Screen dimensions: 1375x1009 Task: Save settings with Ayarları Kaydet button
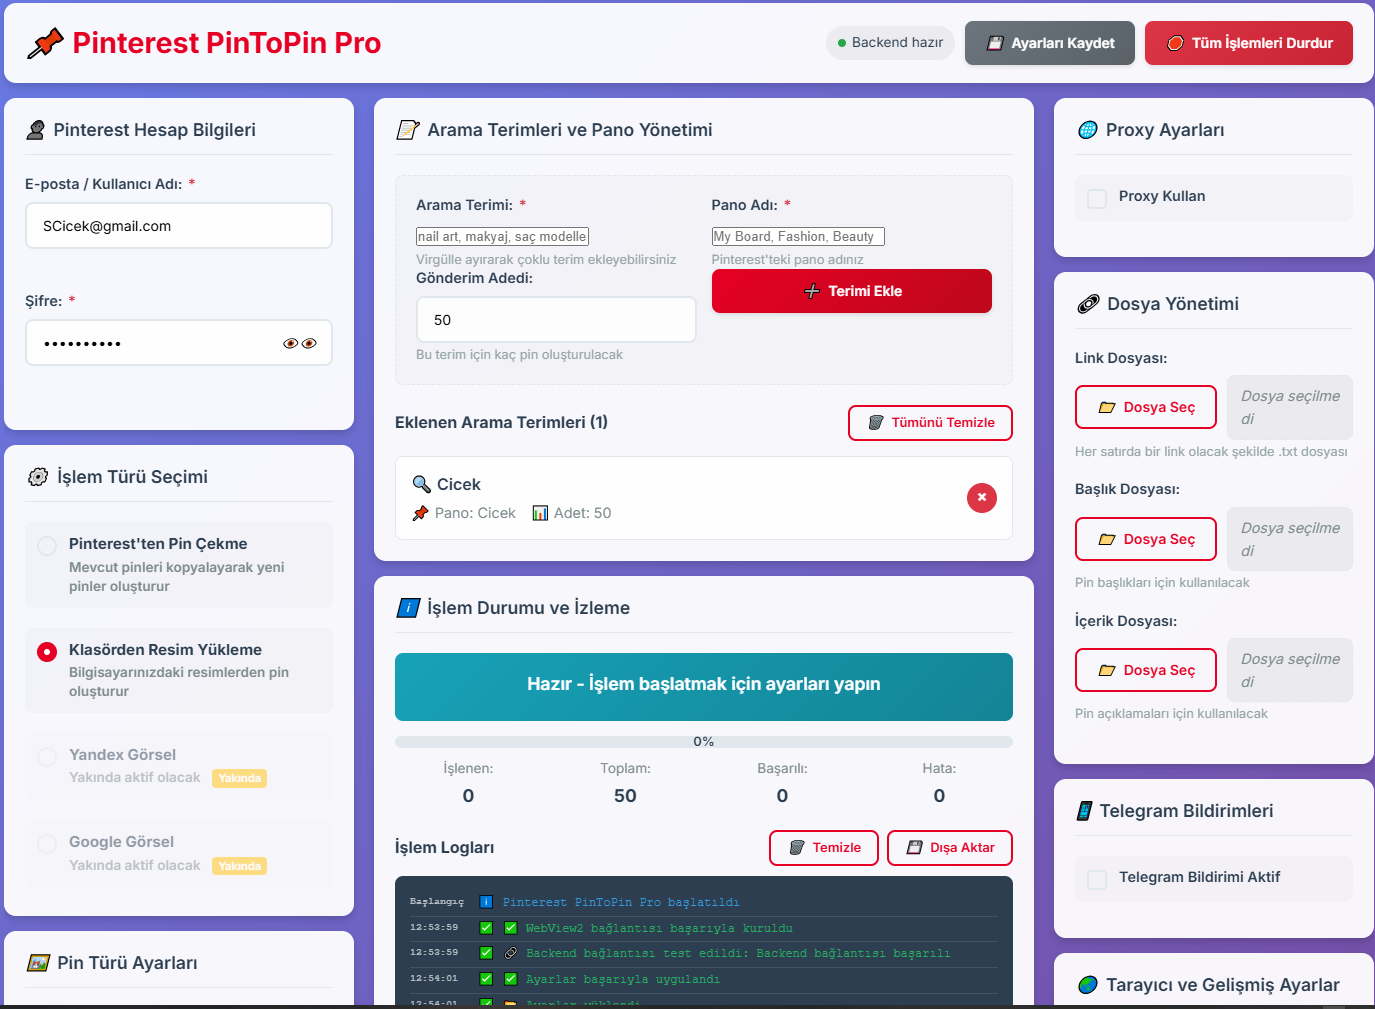coord(1050,43)
